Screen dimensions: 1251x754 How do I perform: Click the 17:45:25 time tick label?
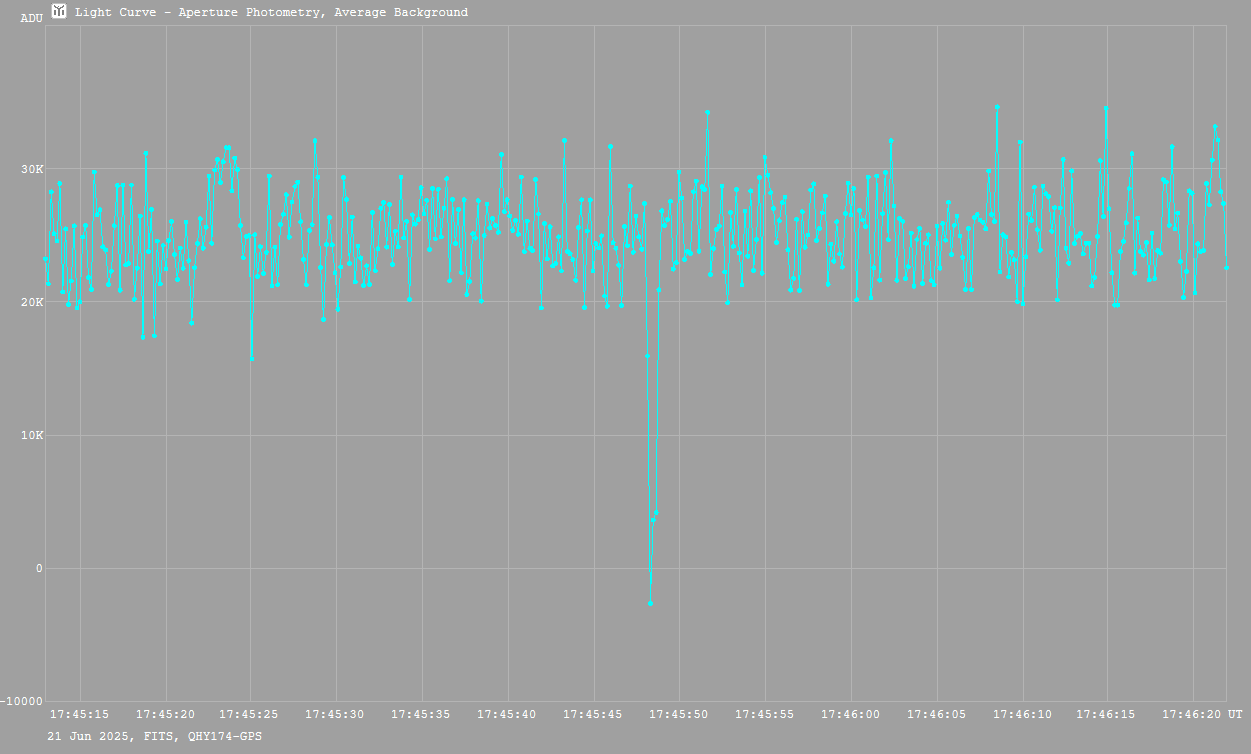click(249, 714)
